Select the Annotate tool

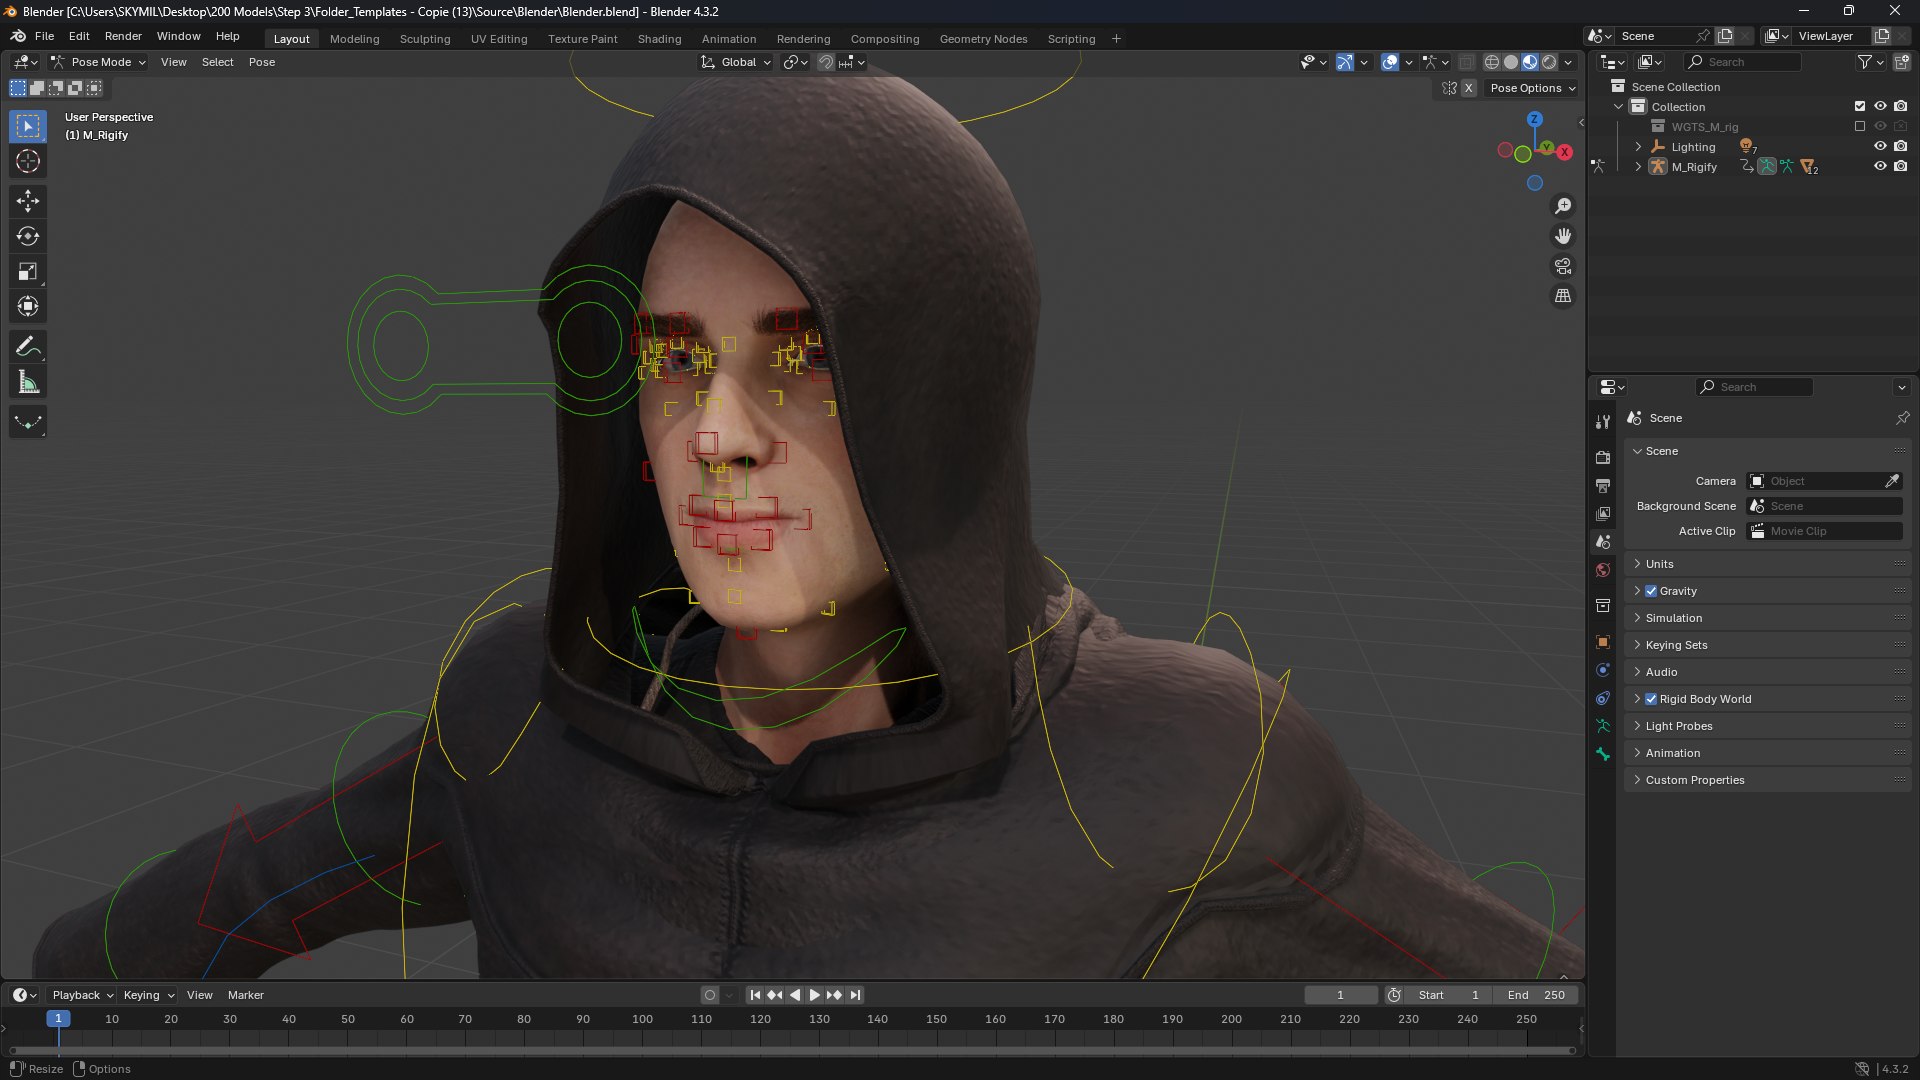point(28,347)
